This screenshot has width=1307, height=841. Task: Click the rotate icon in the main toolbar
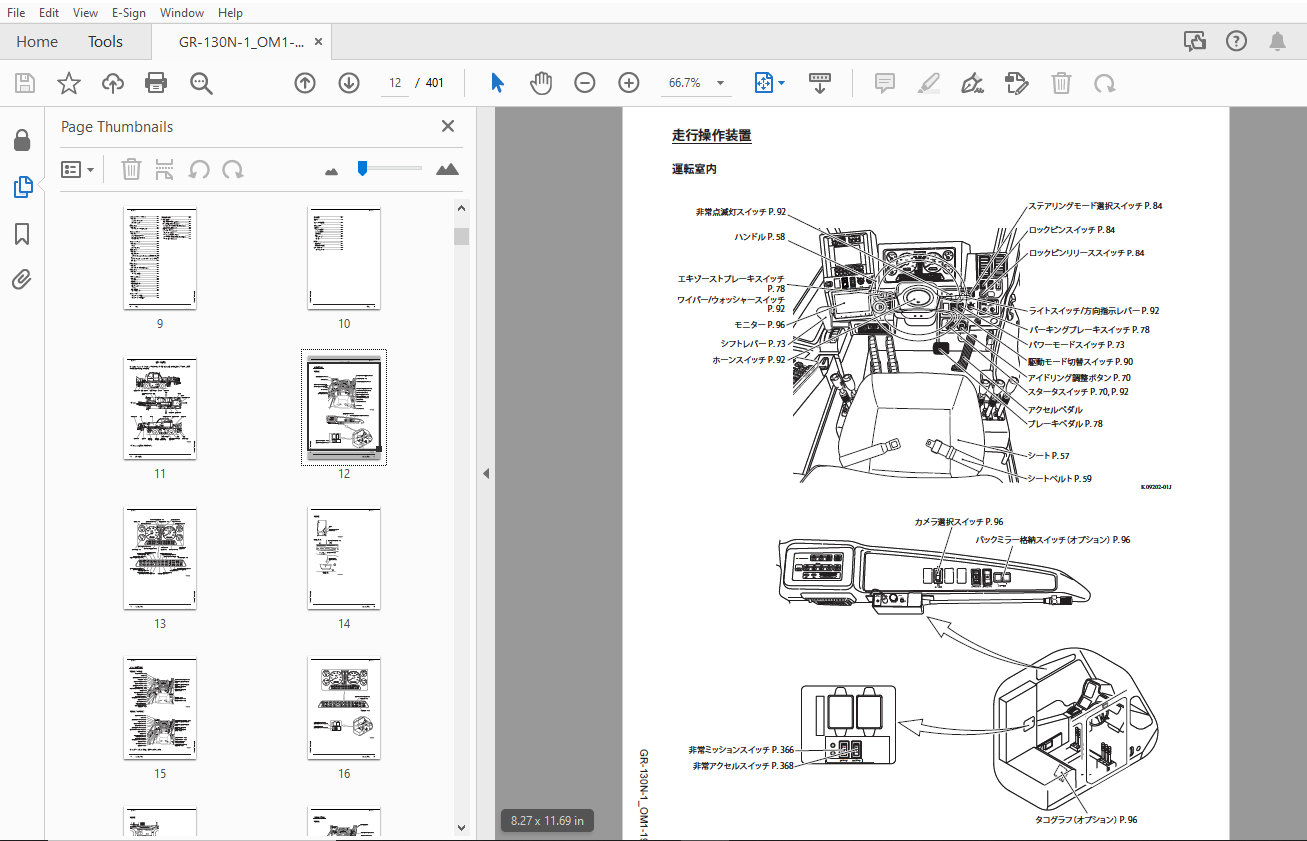pyautogui.click(x=1105, y=83)
